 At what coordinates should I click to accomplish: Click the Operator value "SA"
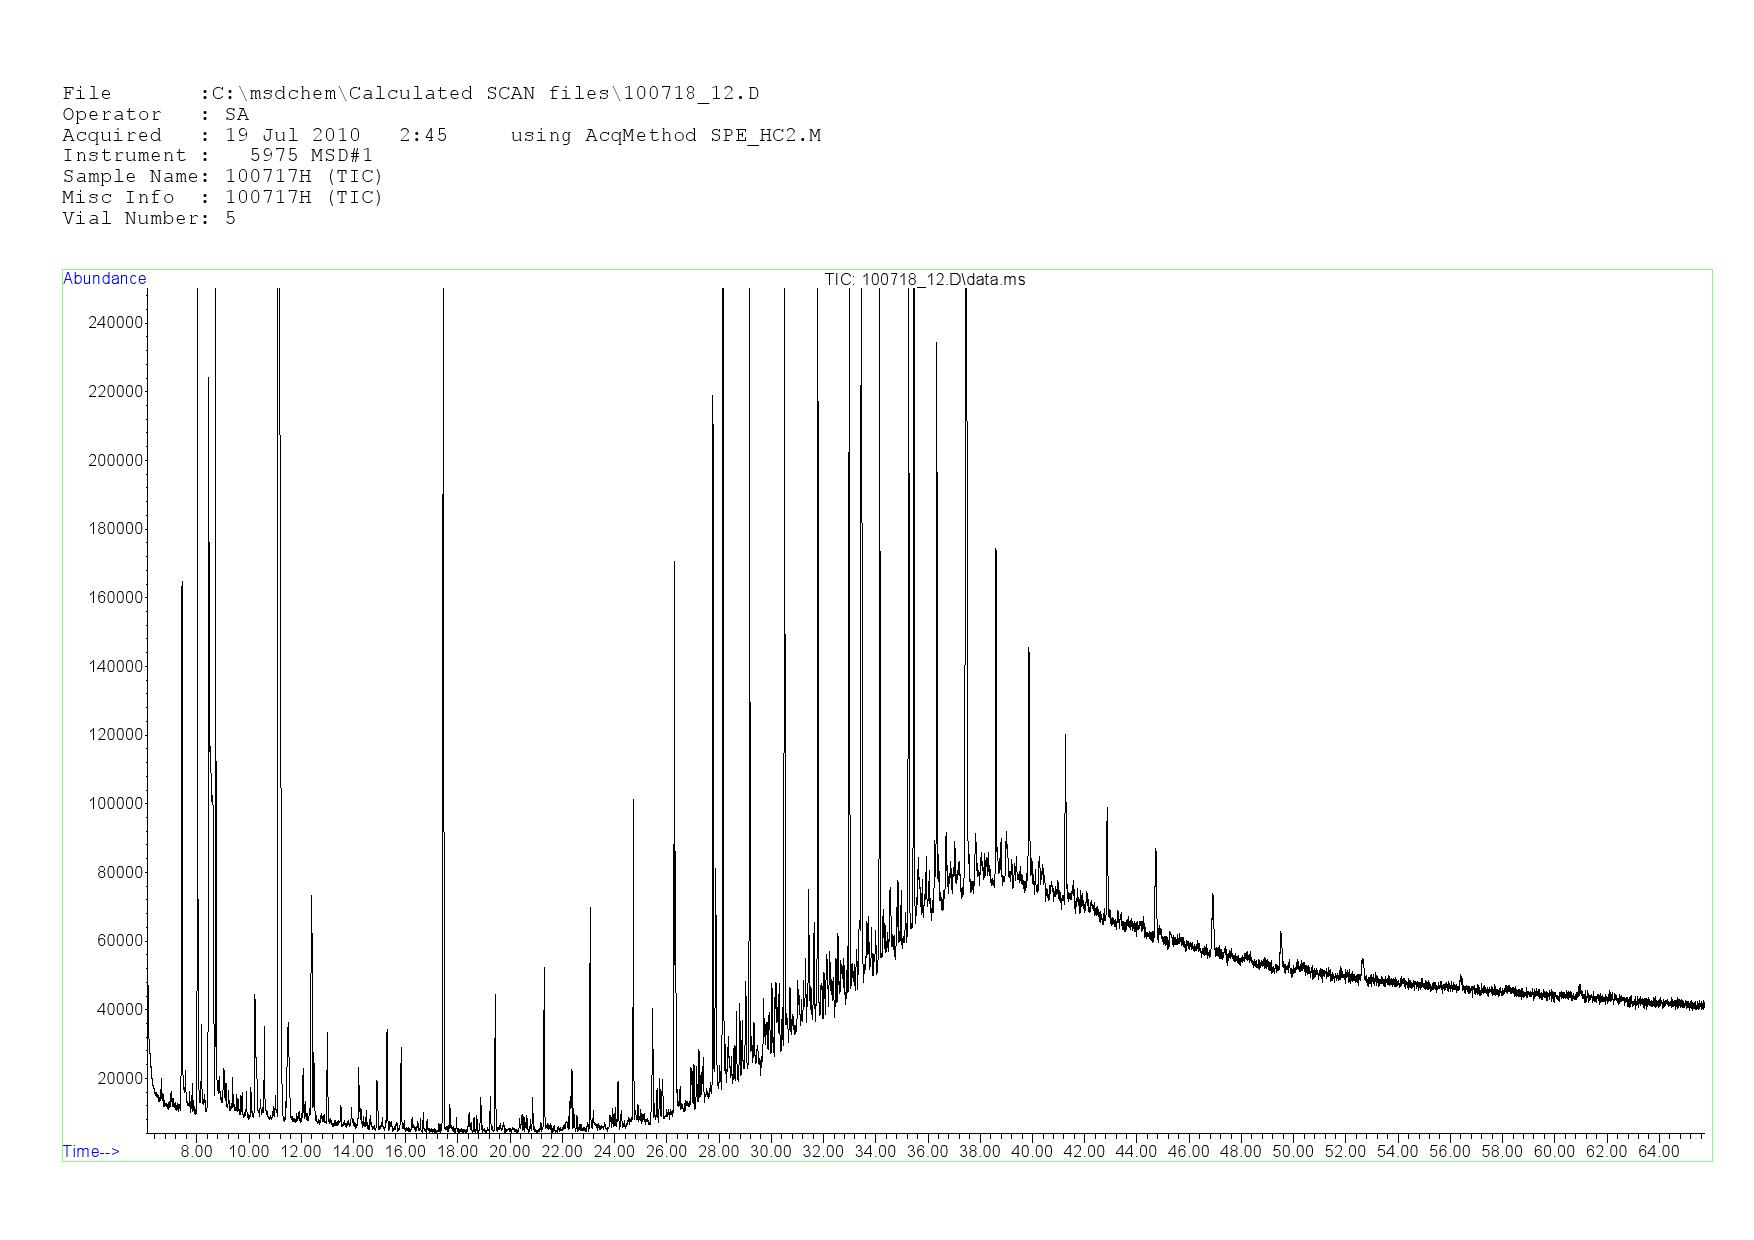tap(237, 115)
